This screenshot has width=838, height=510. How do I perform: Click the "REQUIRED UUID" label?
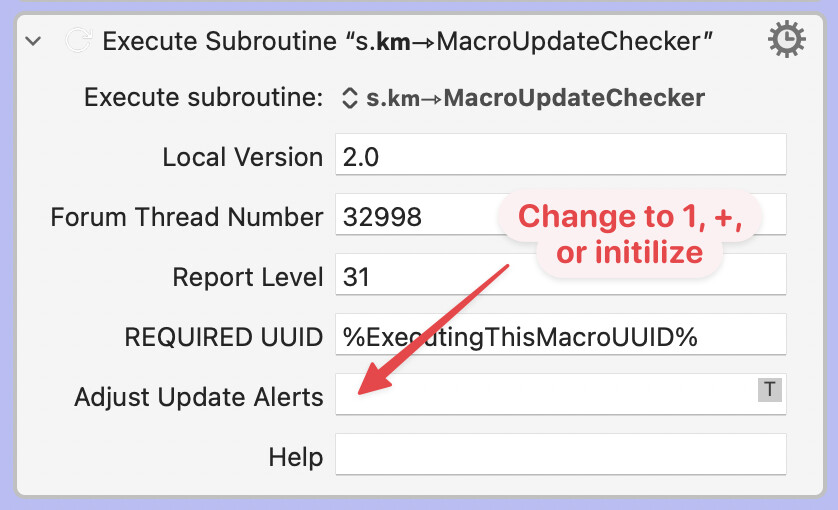pyautogui.click(x=223, y=337)
